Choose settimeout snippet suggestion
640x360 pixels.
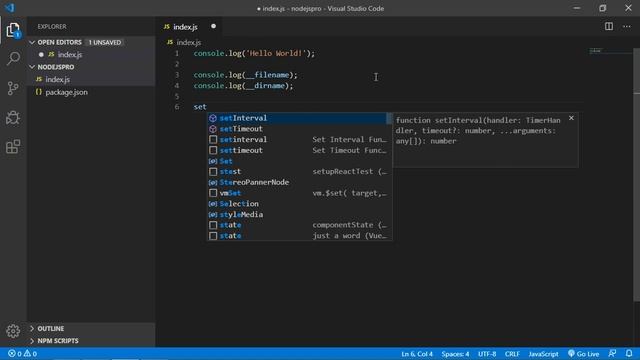297,150
